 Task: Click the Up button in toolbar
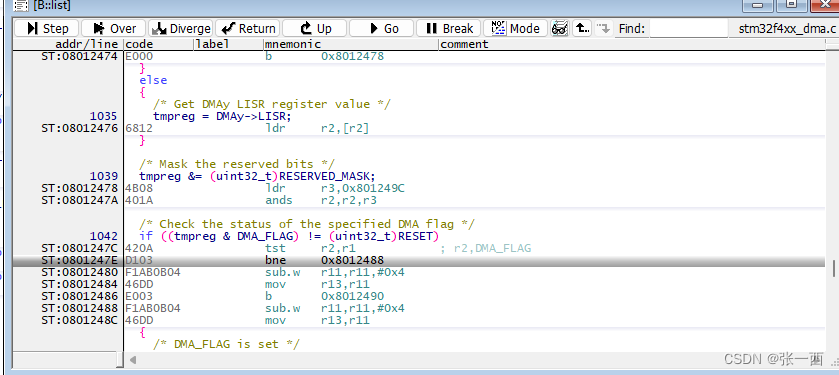[x=315, y=28]
